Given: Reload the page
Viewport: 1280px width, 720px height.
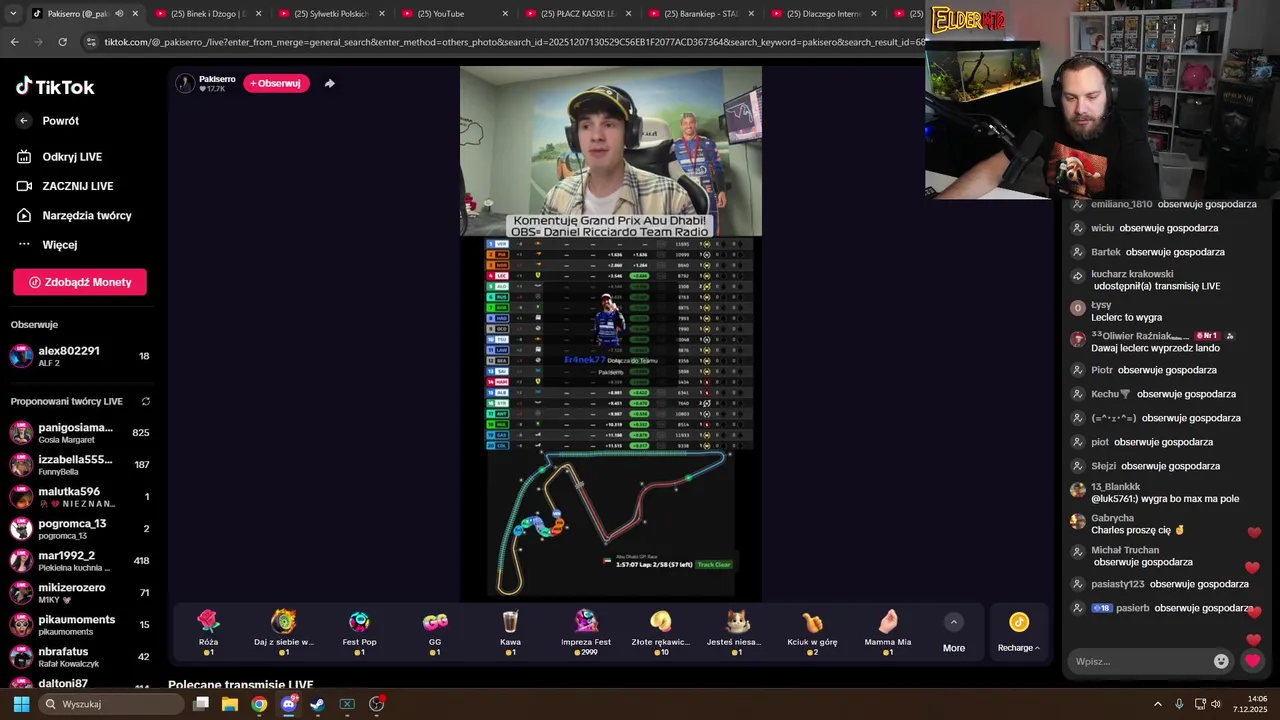Looking at the screenshot, I should [62, 42].
